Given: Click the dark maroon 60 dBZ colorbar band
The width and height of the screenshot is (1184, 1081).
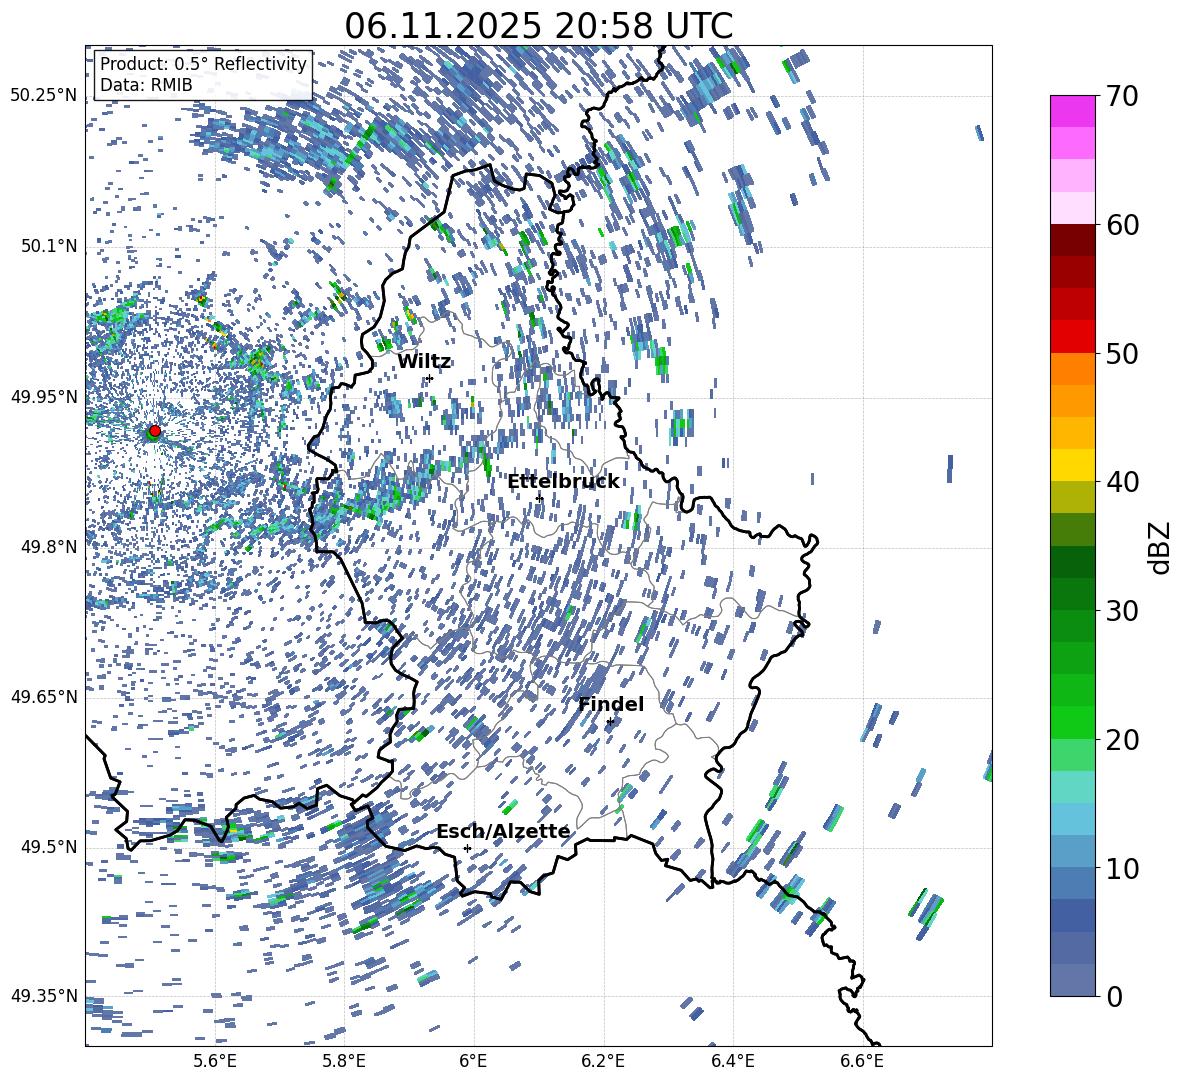Looking at the screenshot, I should [x=1072, y=240].
